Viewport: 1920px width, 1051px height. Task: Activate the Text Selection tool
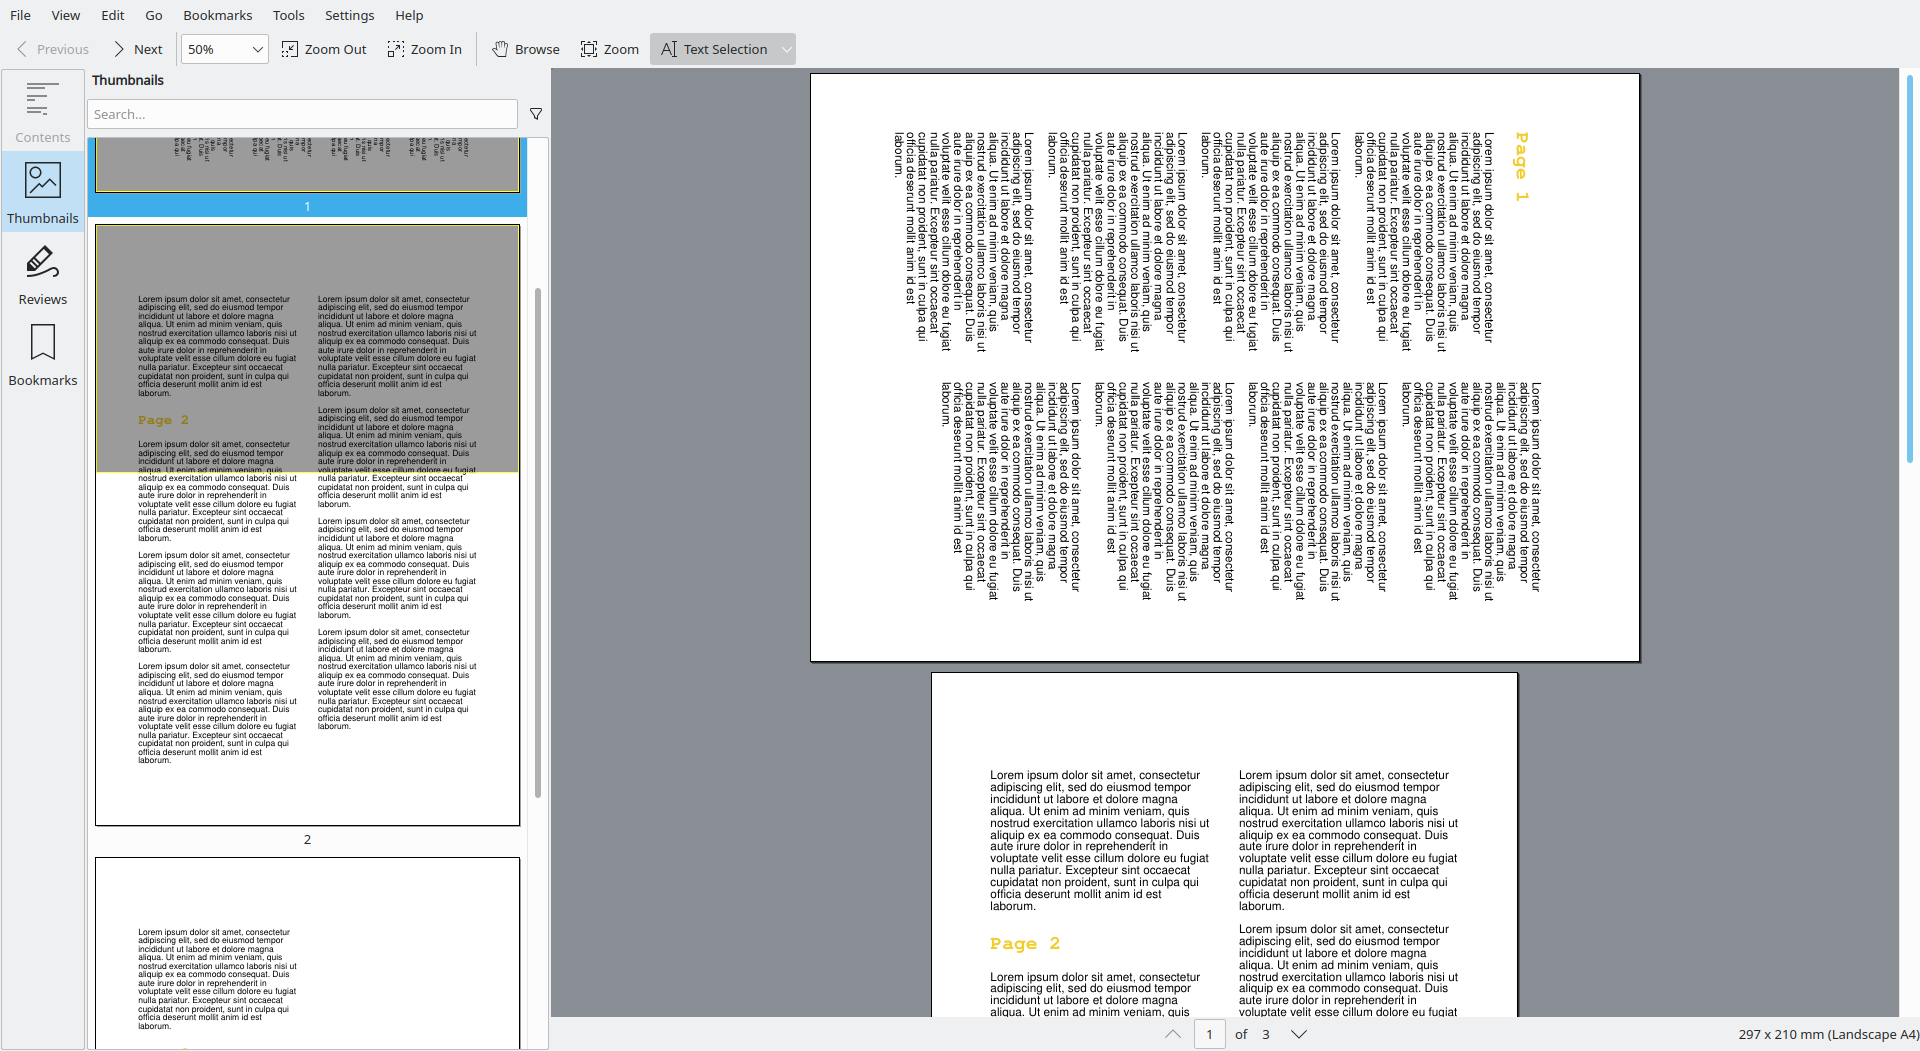click(x=714, y=49)
